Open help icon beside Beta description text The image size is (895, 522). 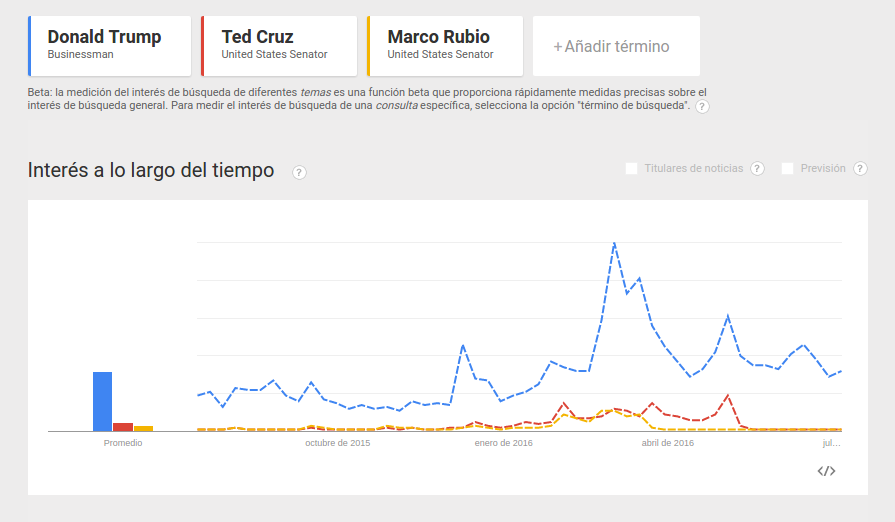click(702, 107)
